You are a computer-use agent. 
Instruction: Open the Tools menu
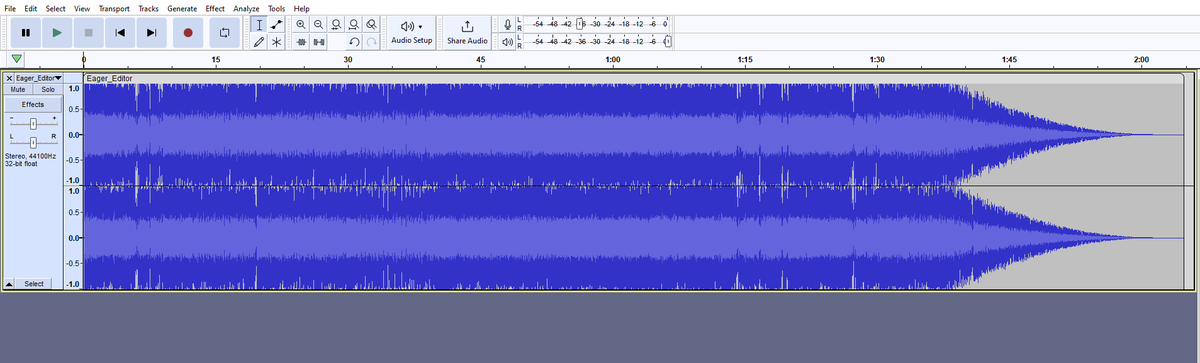(277, 8)
